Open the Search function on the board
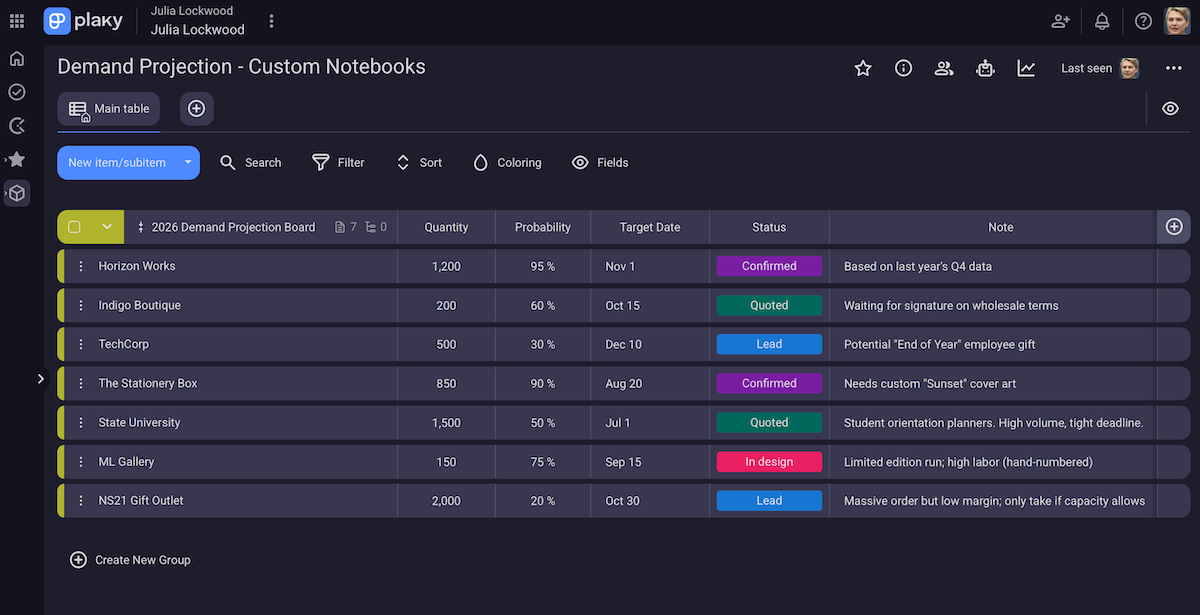This screenshot has height=615, width=1200. (250, 162)
